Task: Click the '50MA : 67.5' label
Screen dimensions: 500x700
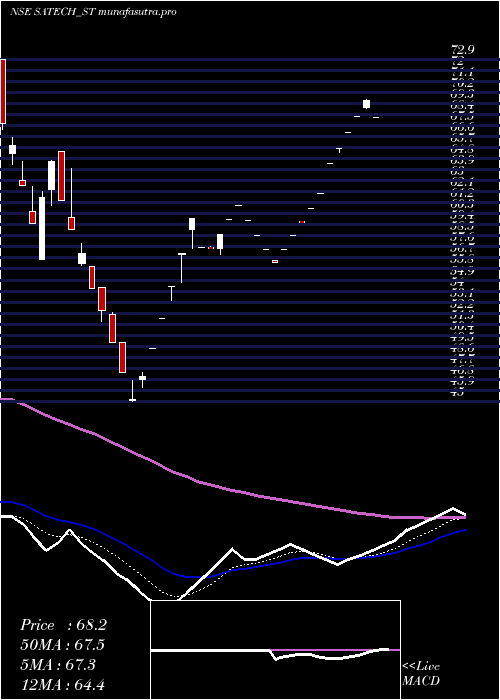Action: [x=63, y=645]
